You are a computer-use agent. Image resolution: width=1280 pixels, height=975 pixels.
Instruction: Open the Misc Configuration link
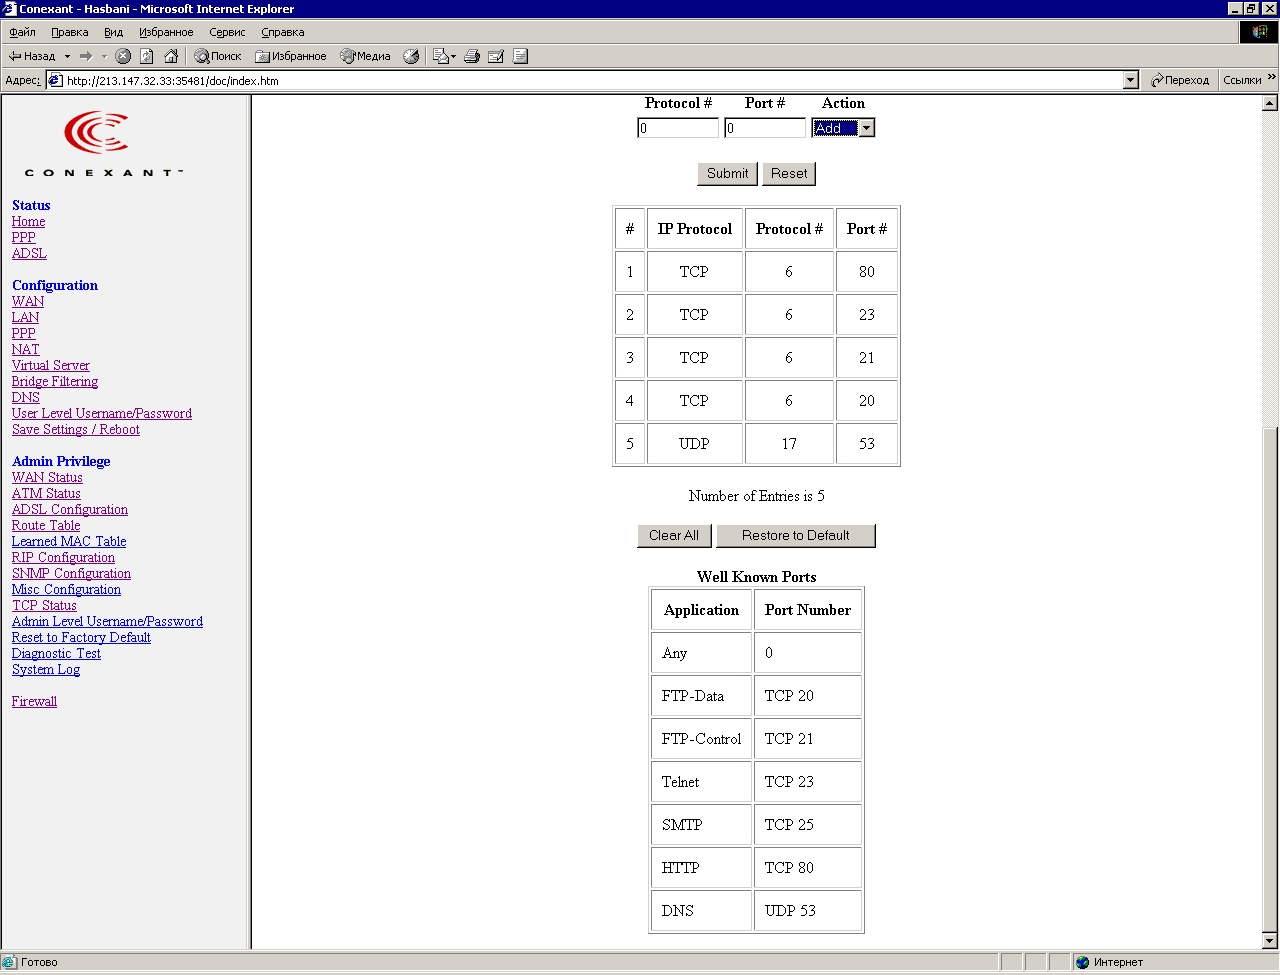click(x=66, y=589)
